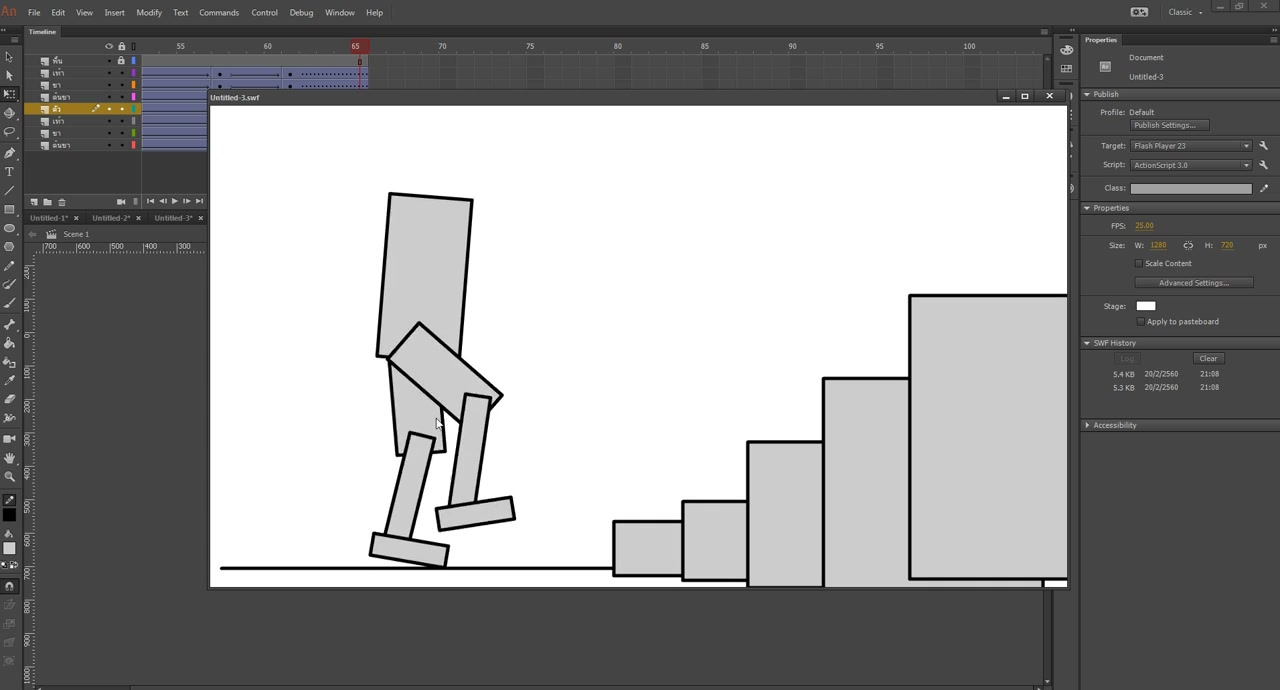
Task: Open the Classic workspace dropdown
Action: [1185, 12]
